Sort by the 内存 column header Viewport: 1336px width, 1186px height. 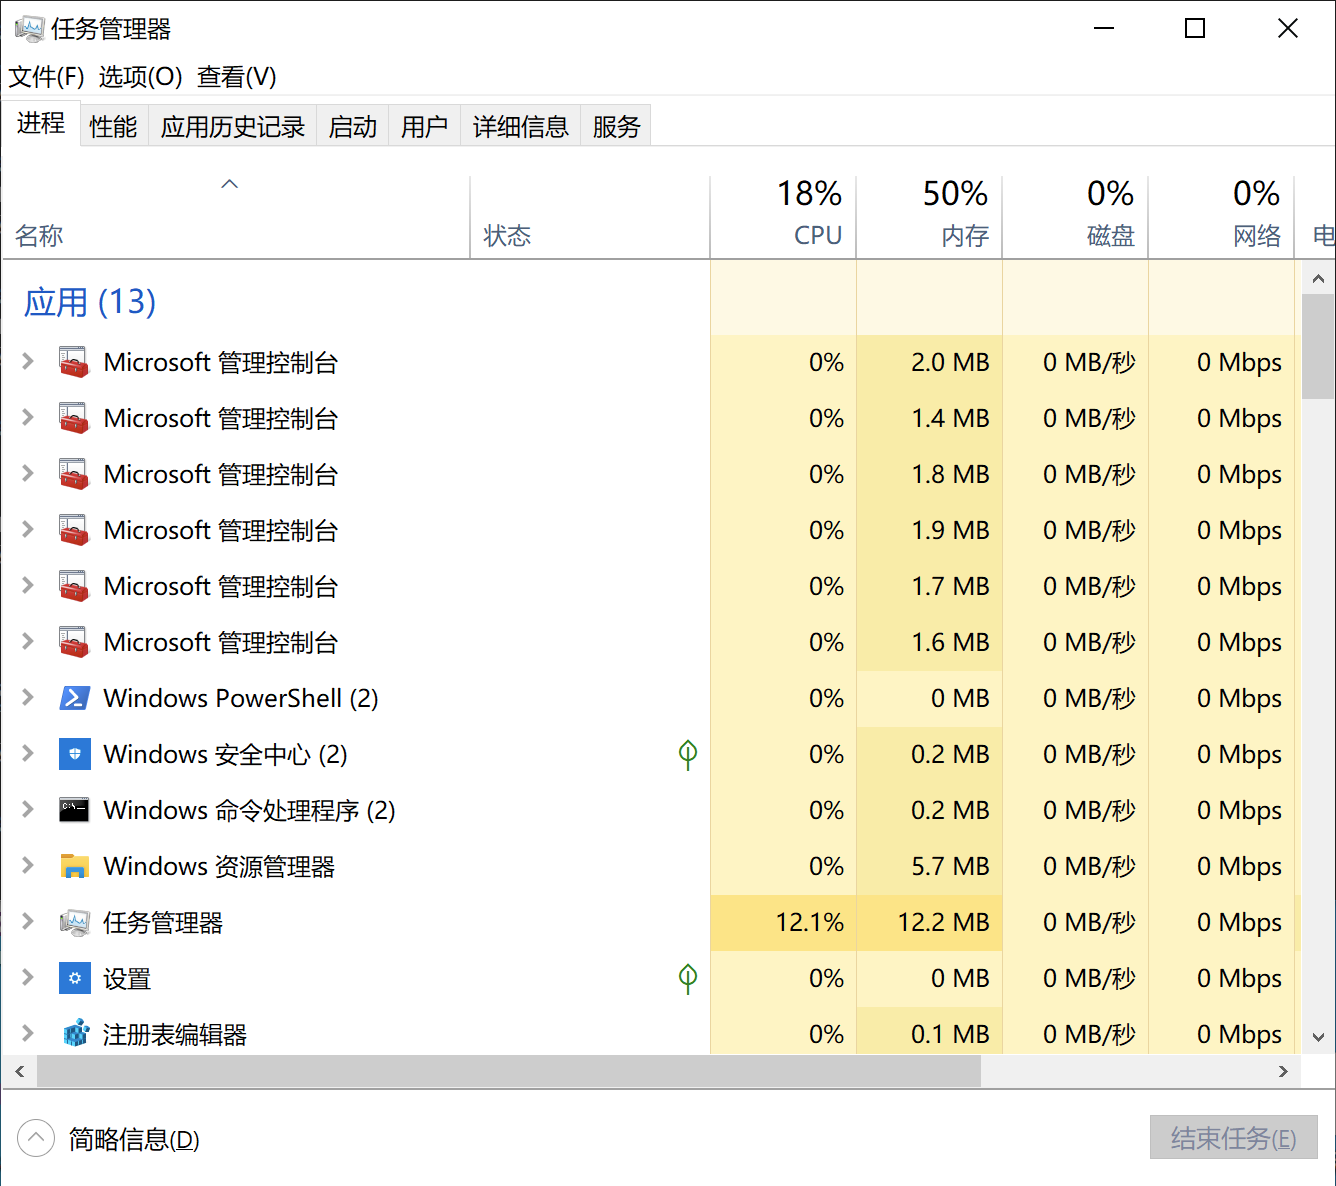pyautogui.click(x=929, y=217)
